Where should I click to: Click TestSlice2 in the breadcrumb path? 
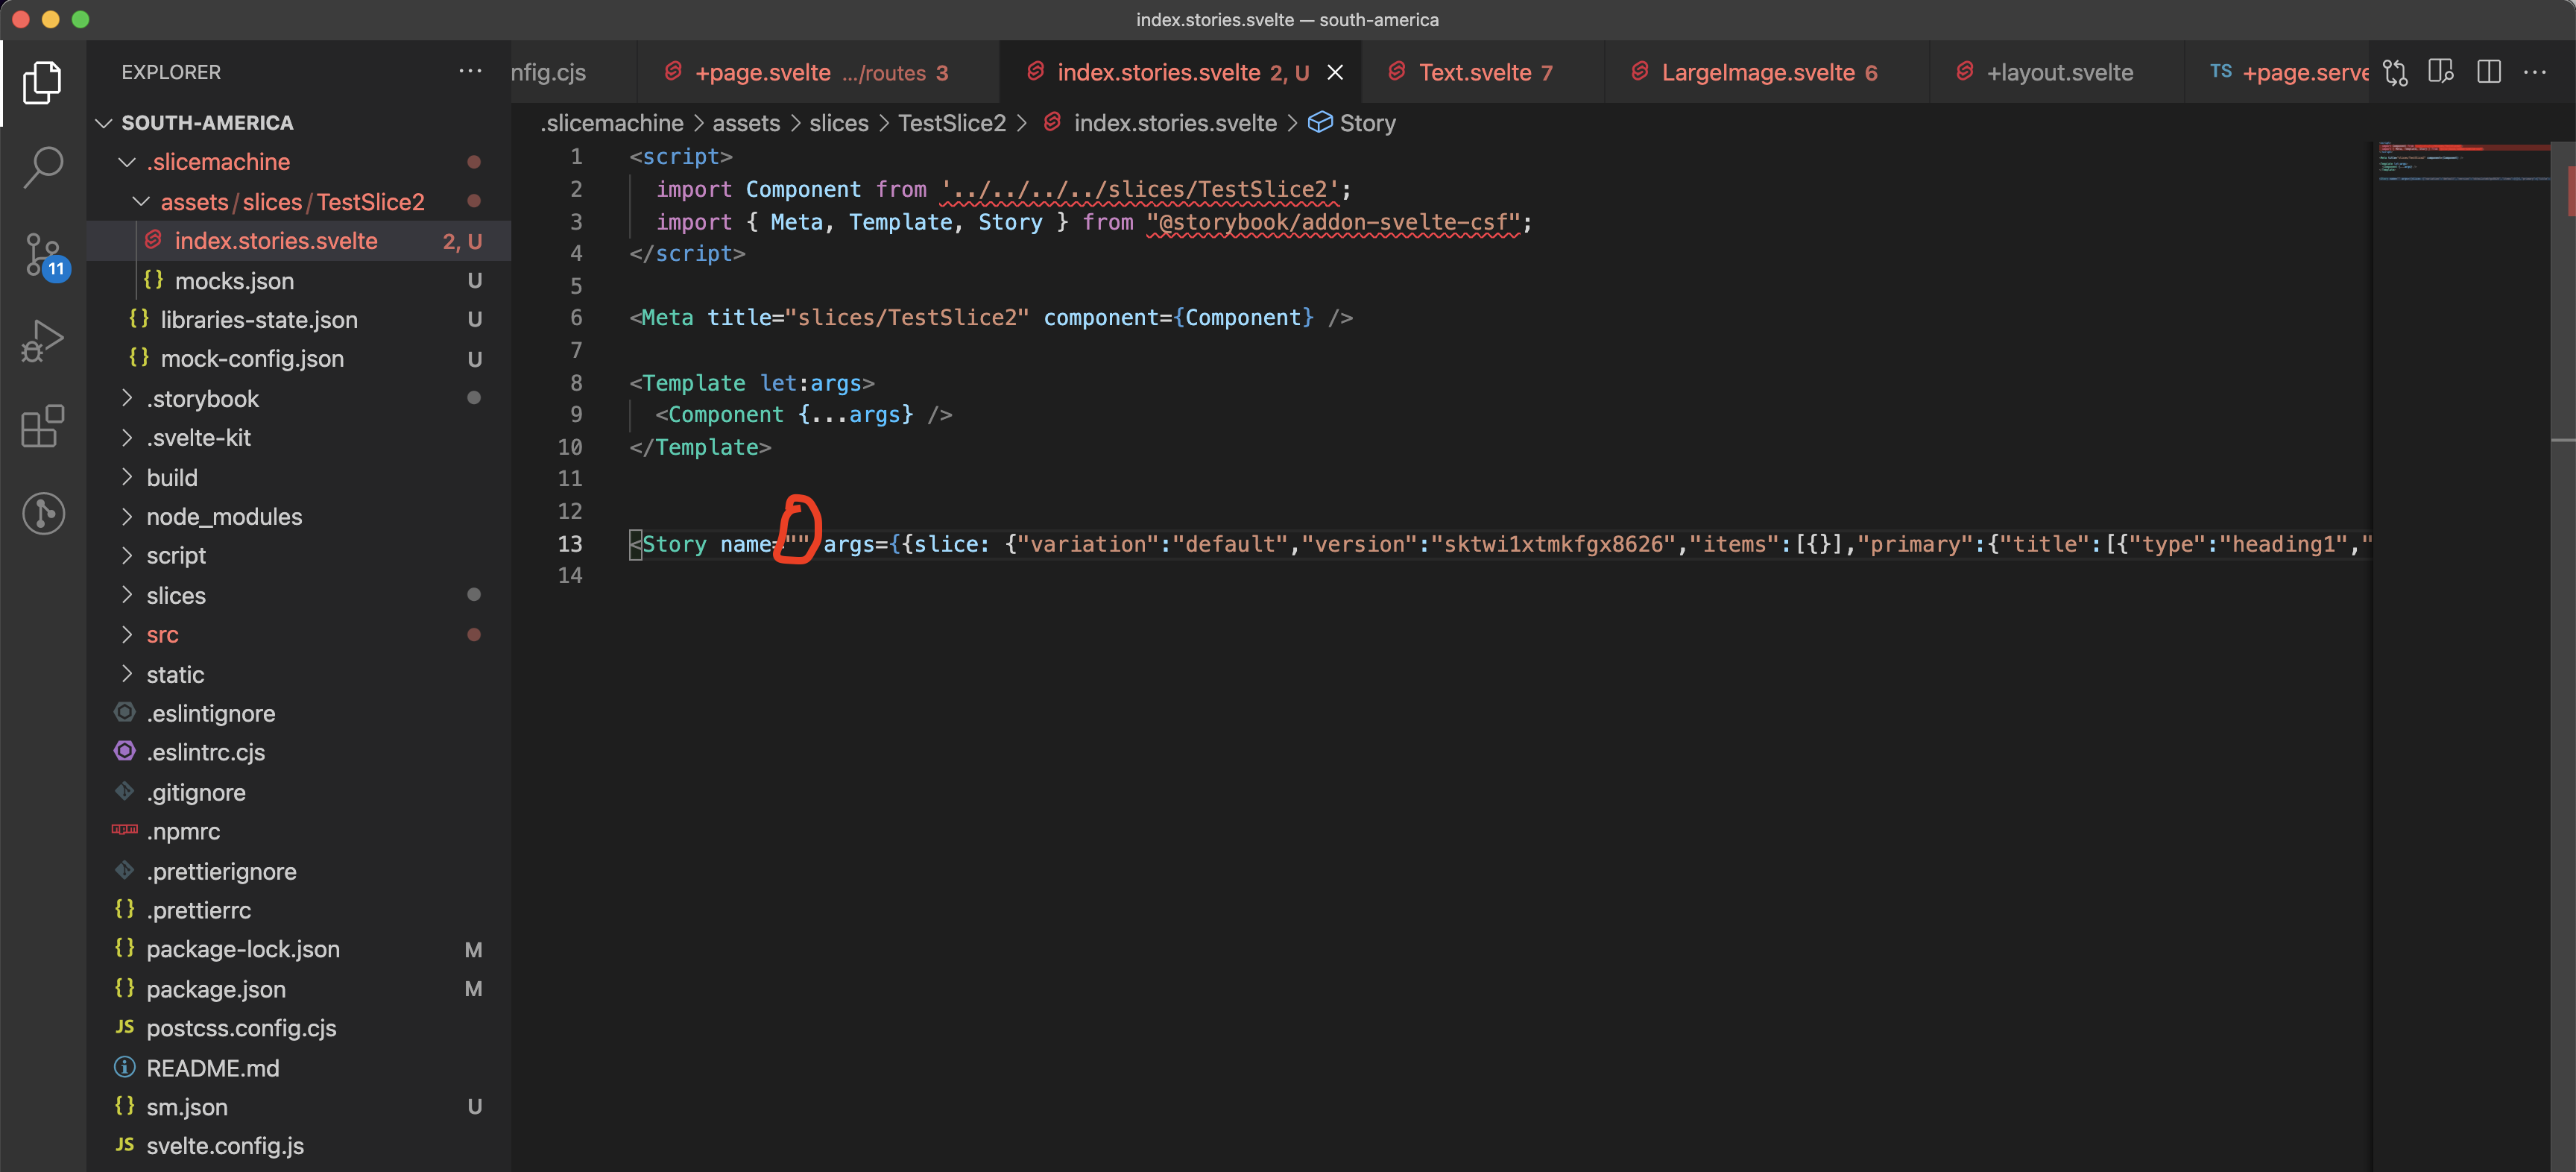click(951, 122)
